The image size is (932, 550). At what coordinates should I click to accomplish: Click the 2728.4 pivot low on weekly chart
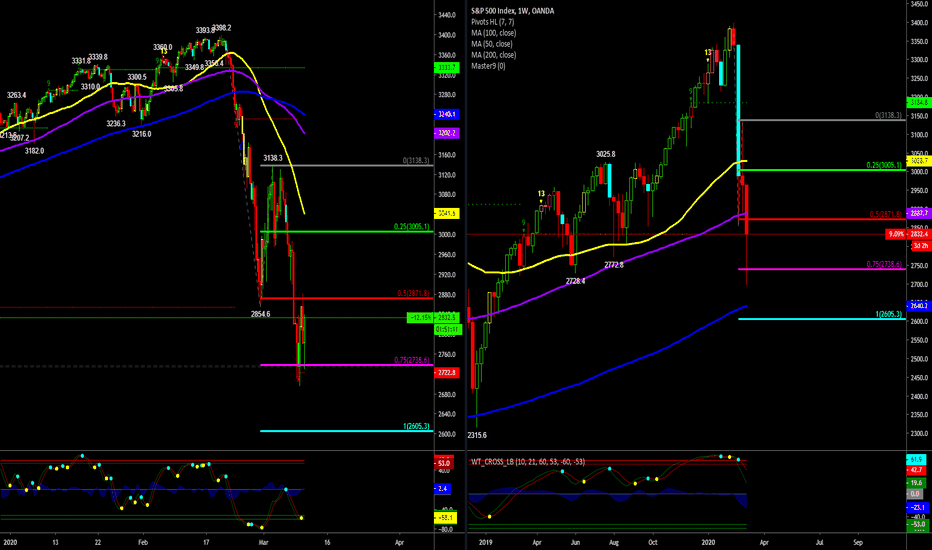point(575,281)
